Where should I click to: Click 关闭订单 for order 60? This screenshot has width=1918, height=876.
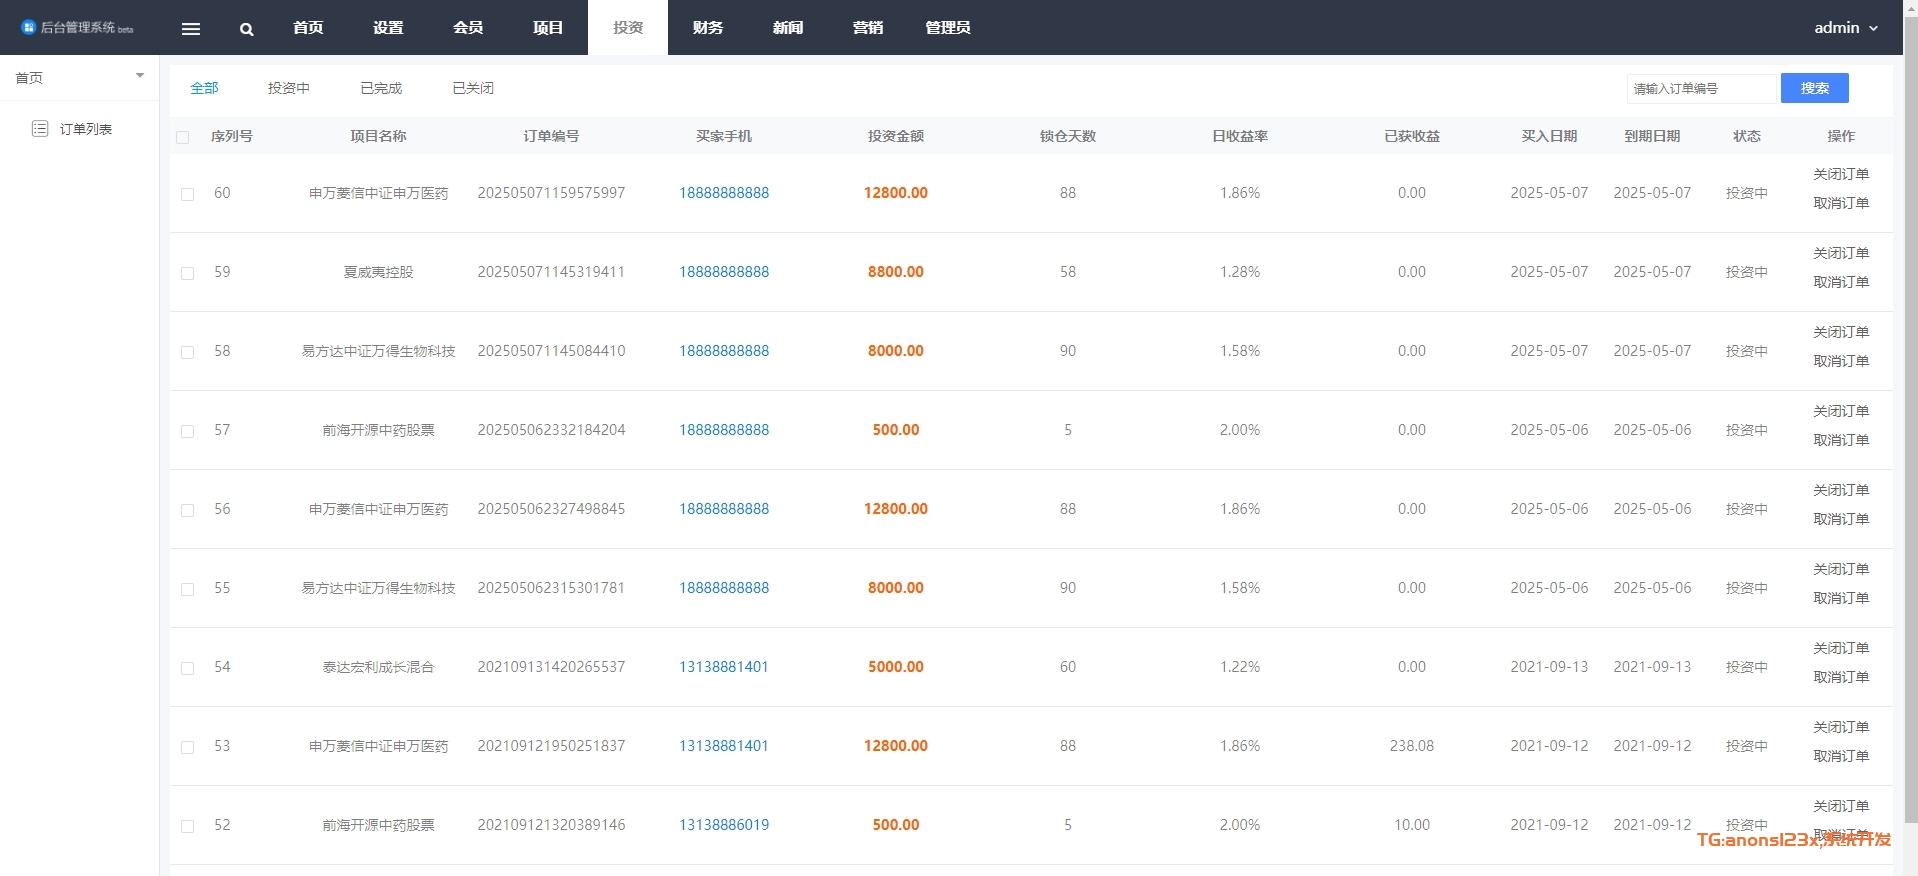1840,174
